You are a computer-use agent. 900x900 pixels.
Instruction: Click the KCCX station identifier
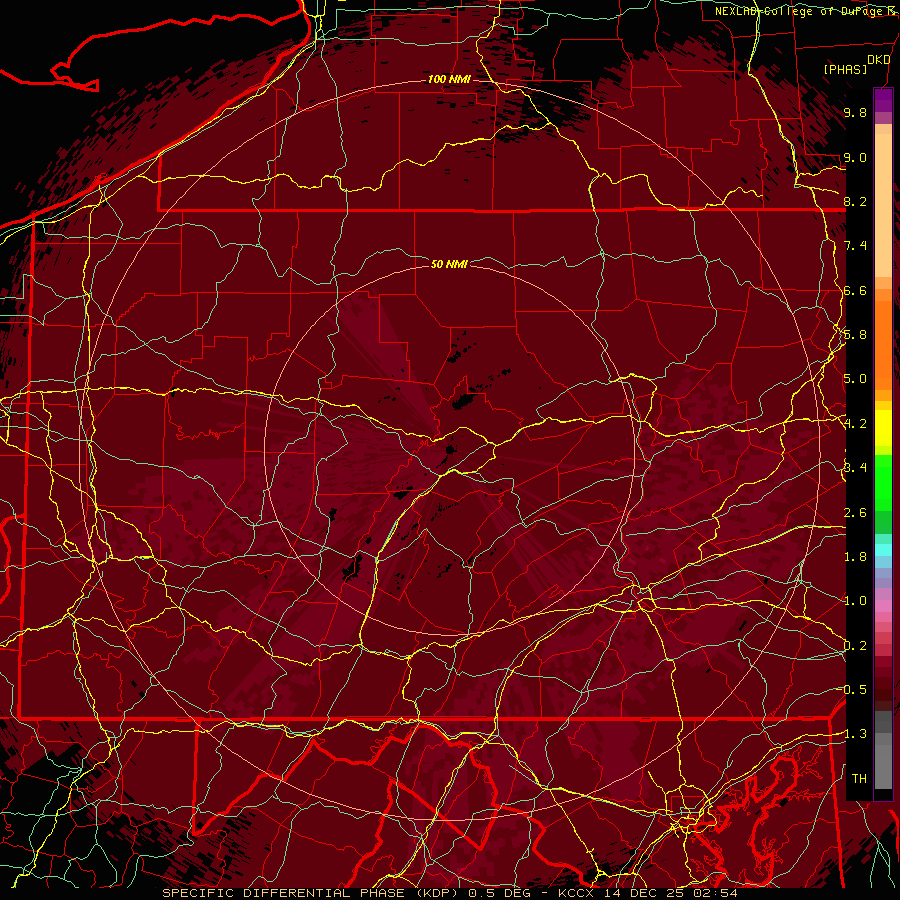tap(577, 893)
